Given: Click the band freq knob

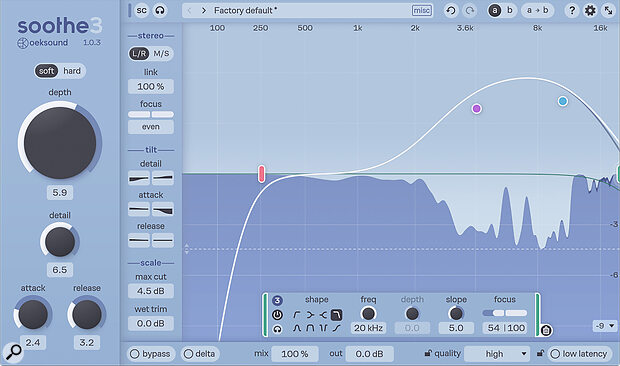Looking at the screenshot, I should pyautogui.click(x=368, y=314).
